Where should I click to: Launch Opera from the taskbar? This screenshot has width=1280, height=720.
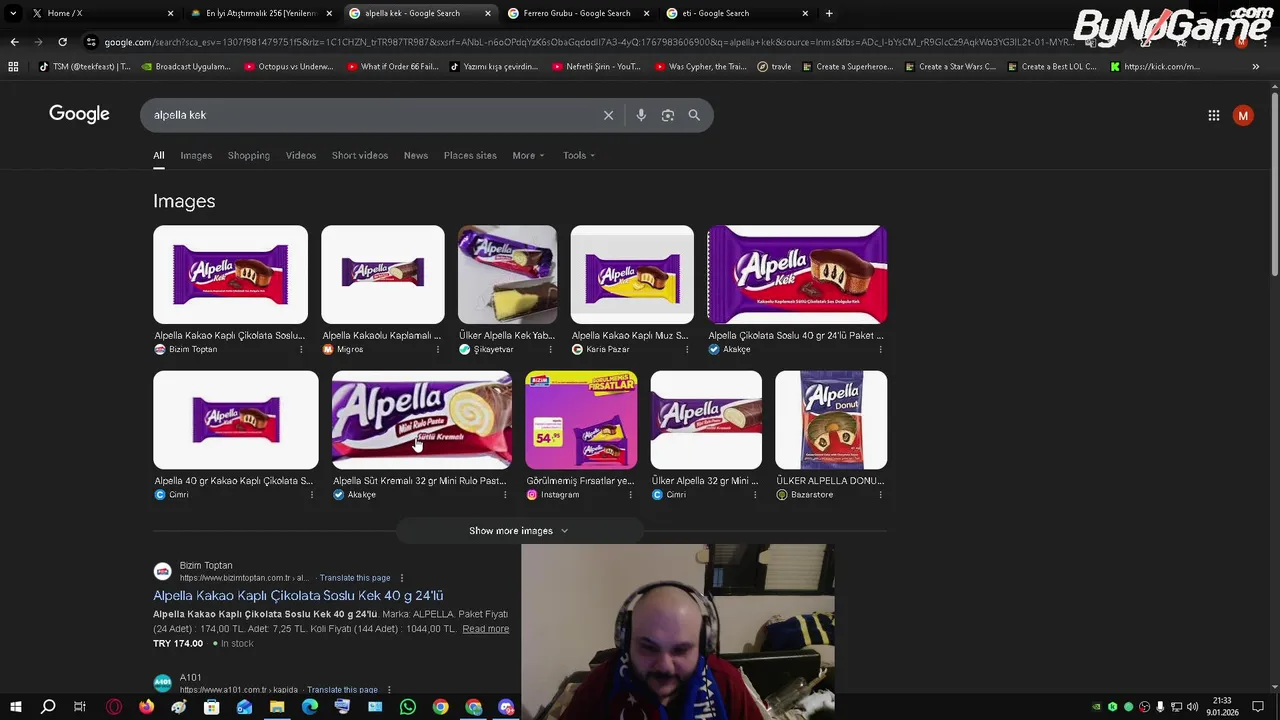(114, 707)
